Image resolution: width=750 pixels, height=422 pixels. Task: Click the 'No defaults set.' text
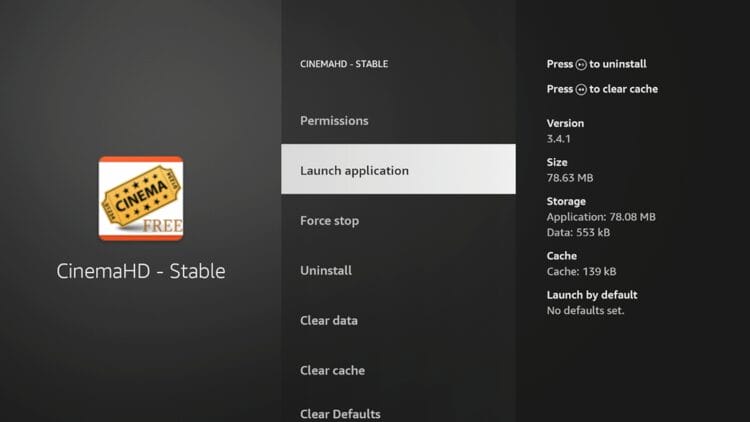pyautogui.click(x=585, y=310)
